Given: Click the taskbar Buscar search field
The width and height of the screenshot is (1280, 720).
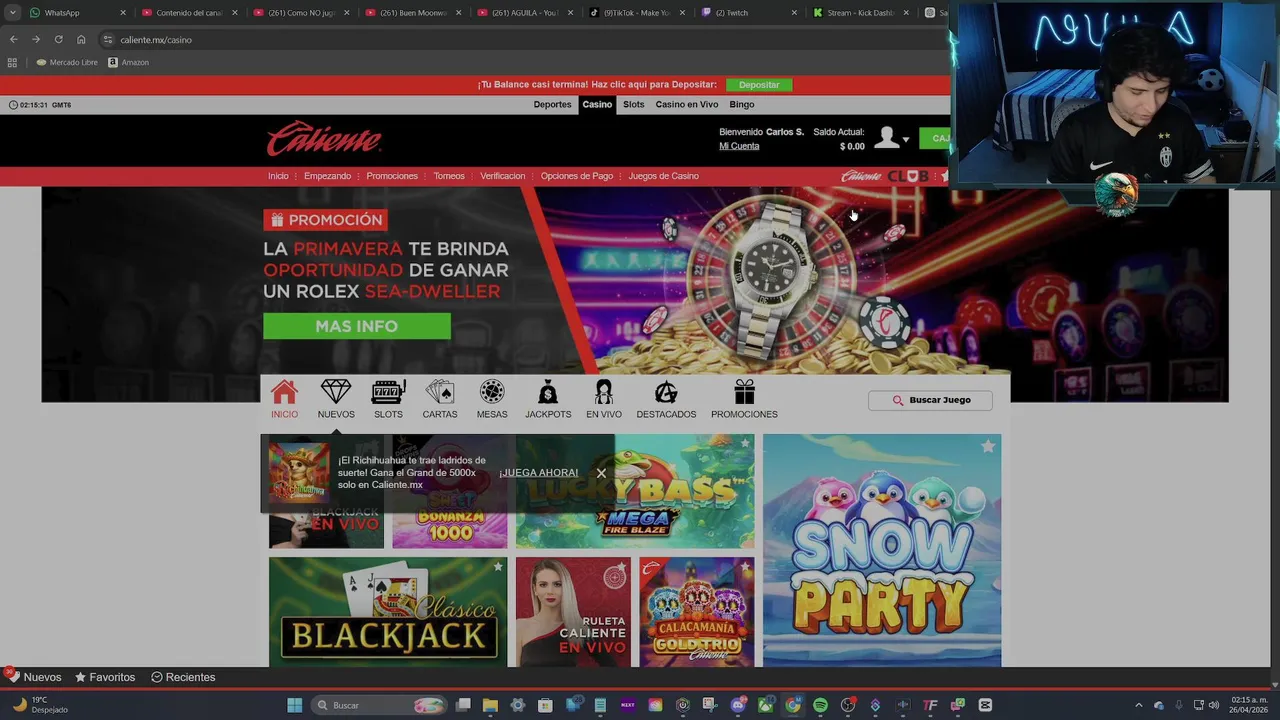Looking at the screenshot, I should [380, 705].
